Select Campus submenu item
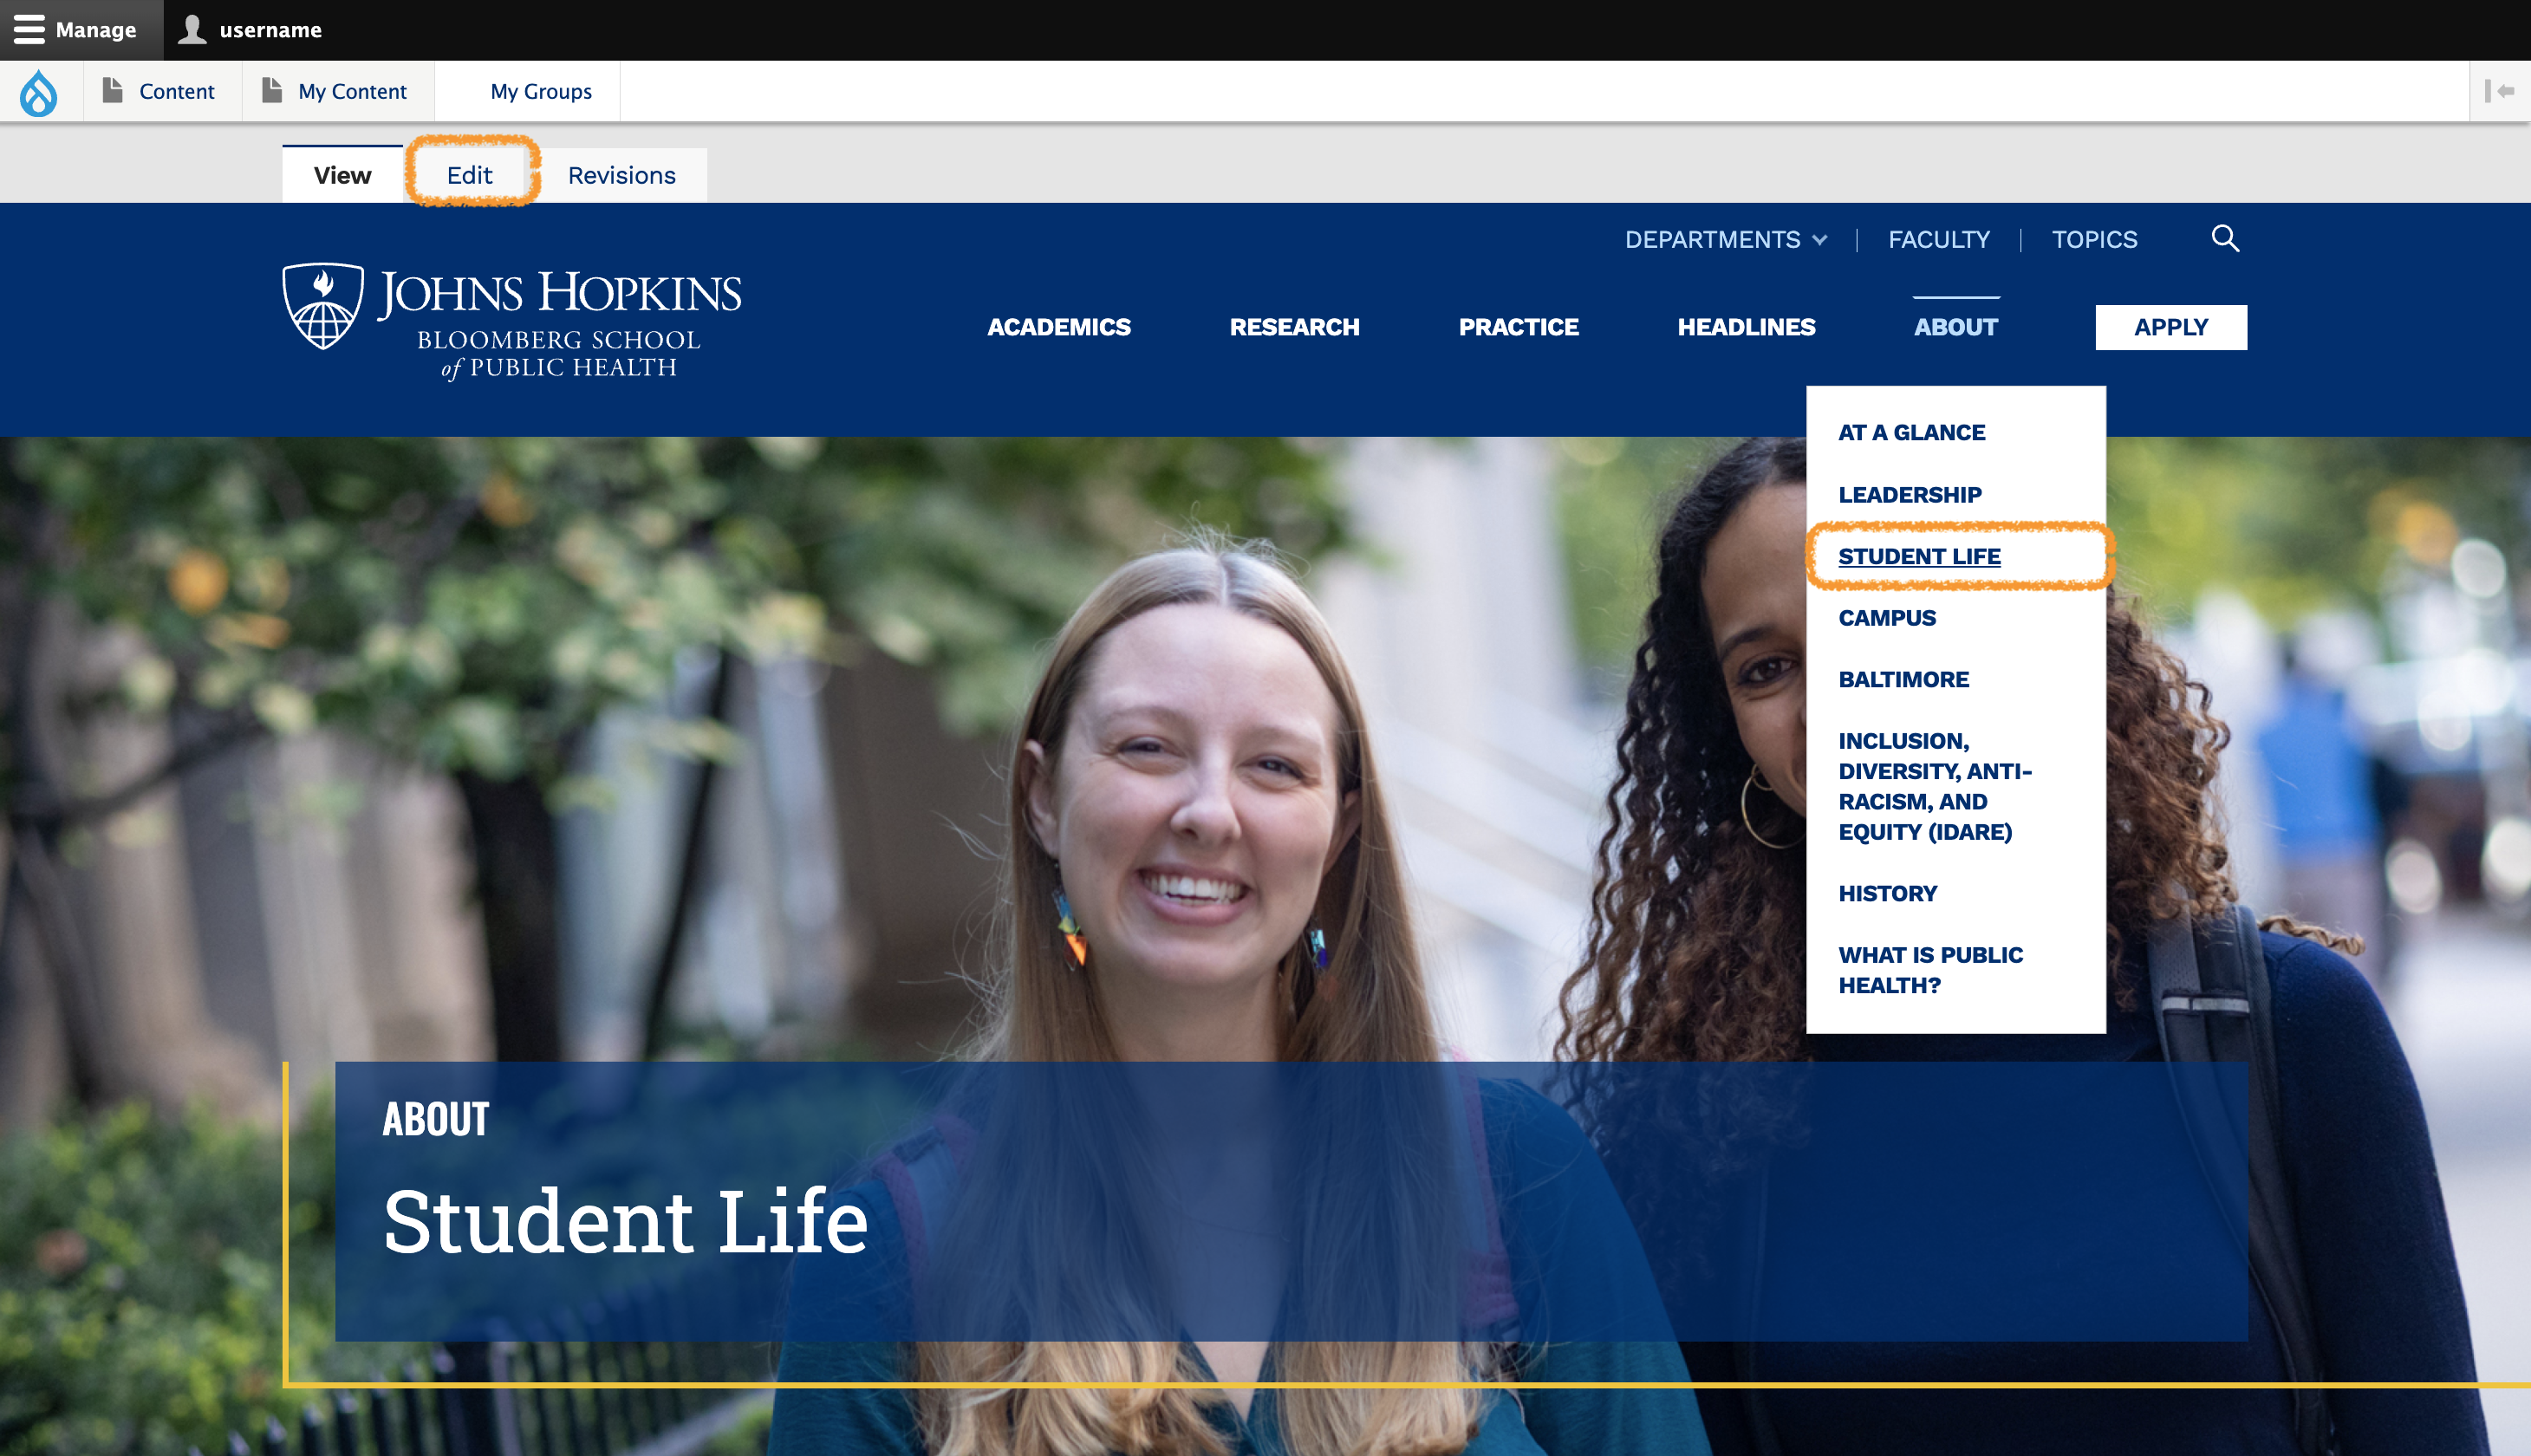Image resolution: width=2531 pixels, height=1456 pixels. click(1887, 618)
